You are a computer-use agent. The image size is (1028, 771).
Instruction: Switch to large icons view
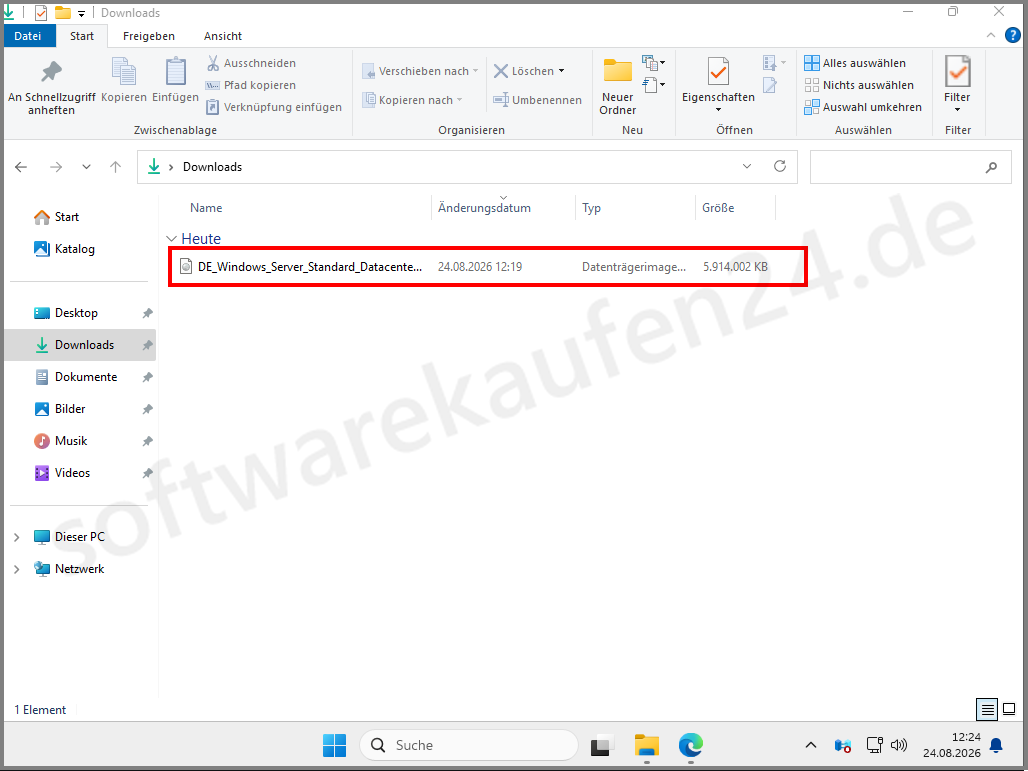[1010, 709]
